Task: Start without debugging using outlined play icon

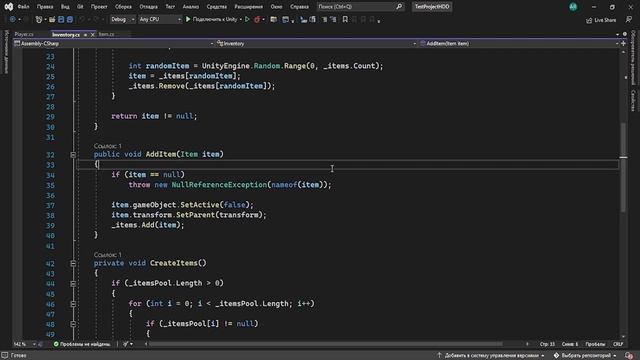Action: pos(247,19)
